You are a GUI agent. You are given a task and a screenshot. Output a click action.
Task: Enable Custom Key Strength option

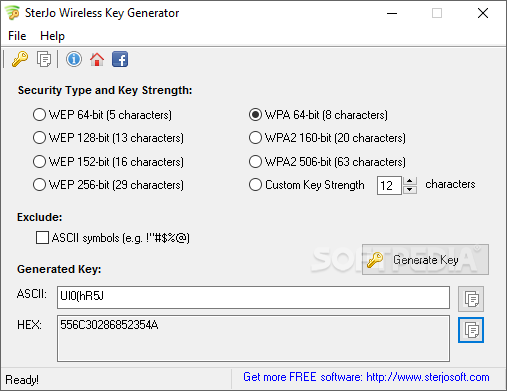[307, 185]
